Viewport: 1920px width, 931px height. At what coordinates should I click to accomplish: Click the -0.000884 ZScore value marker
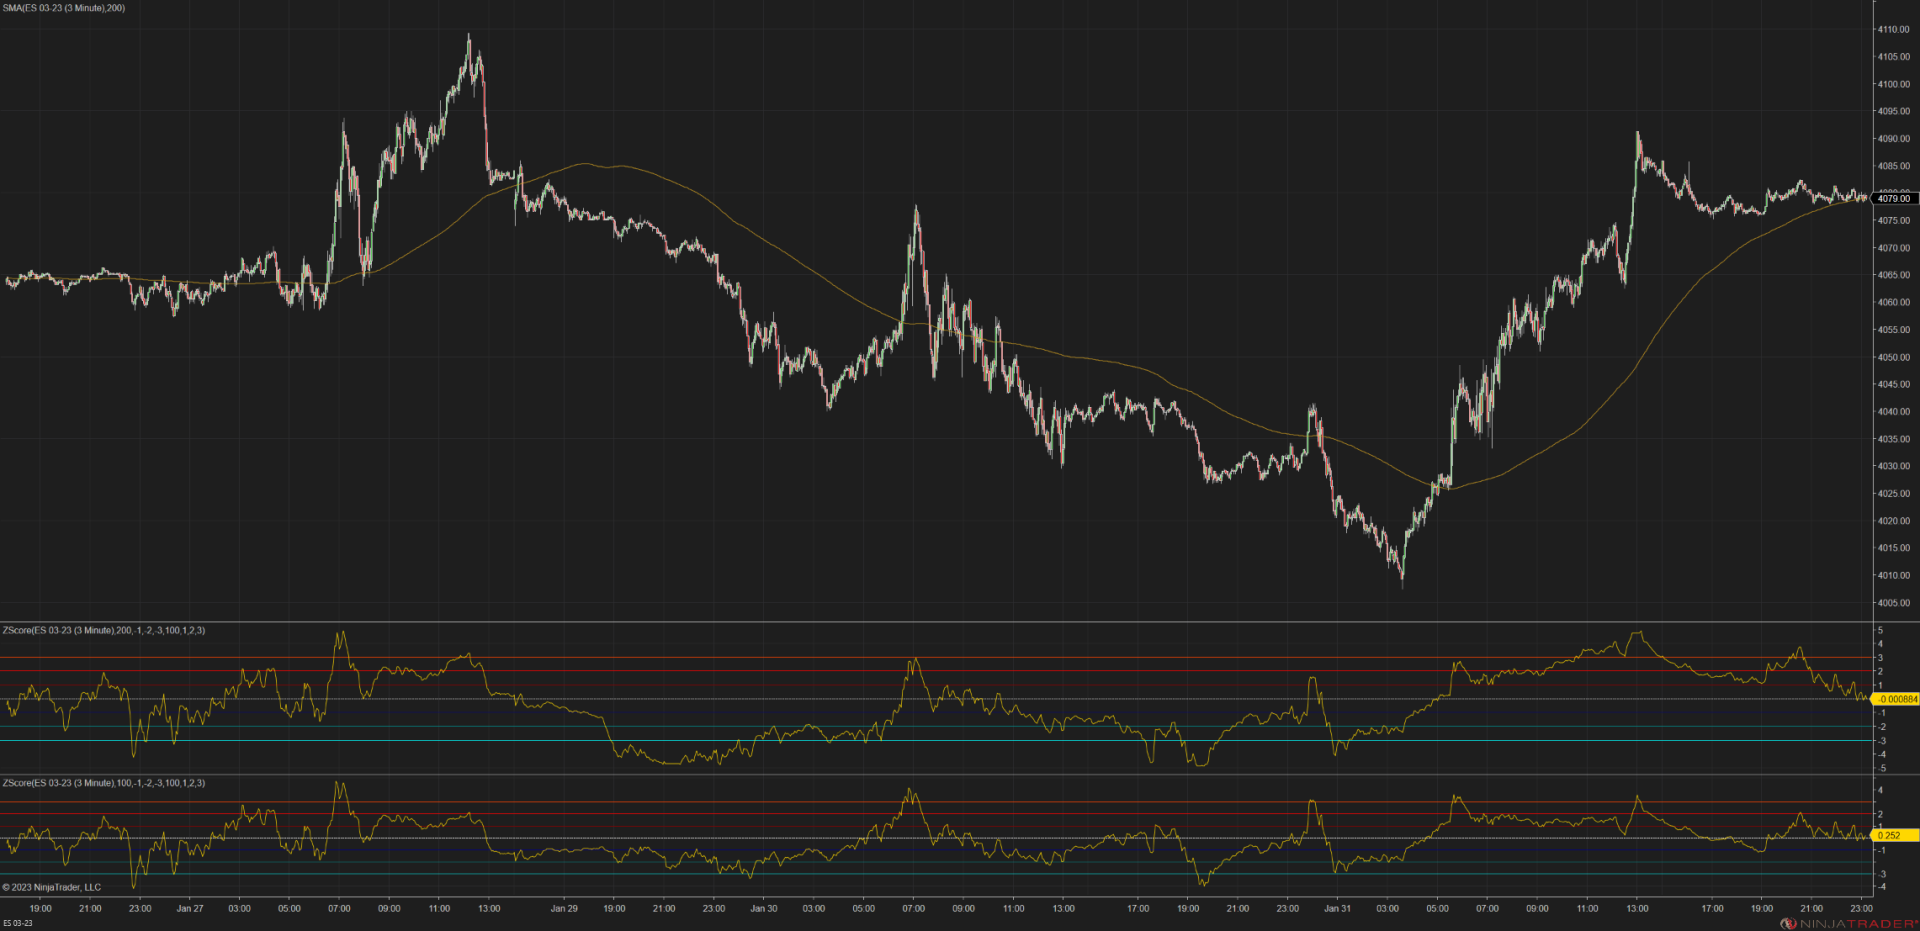(1894, 699)
